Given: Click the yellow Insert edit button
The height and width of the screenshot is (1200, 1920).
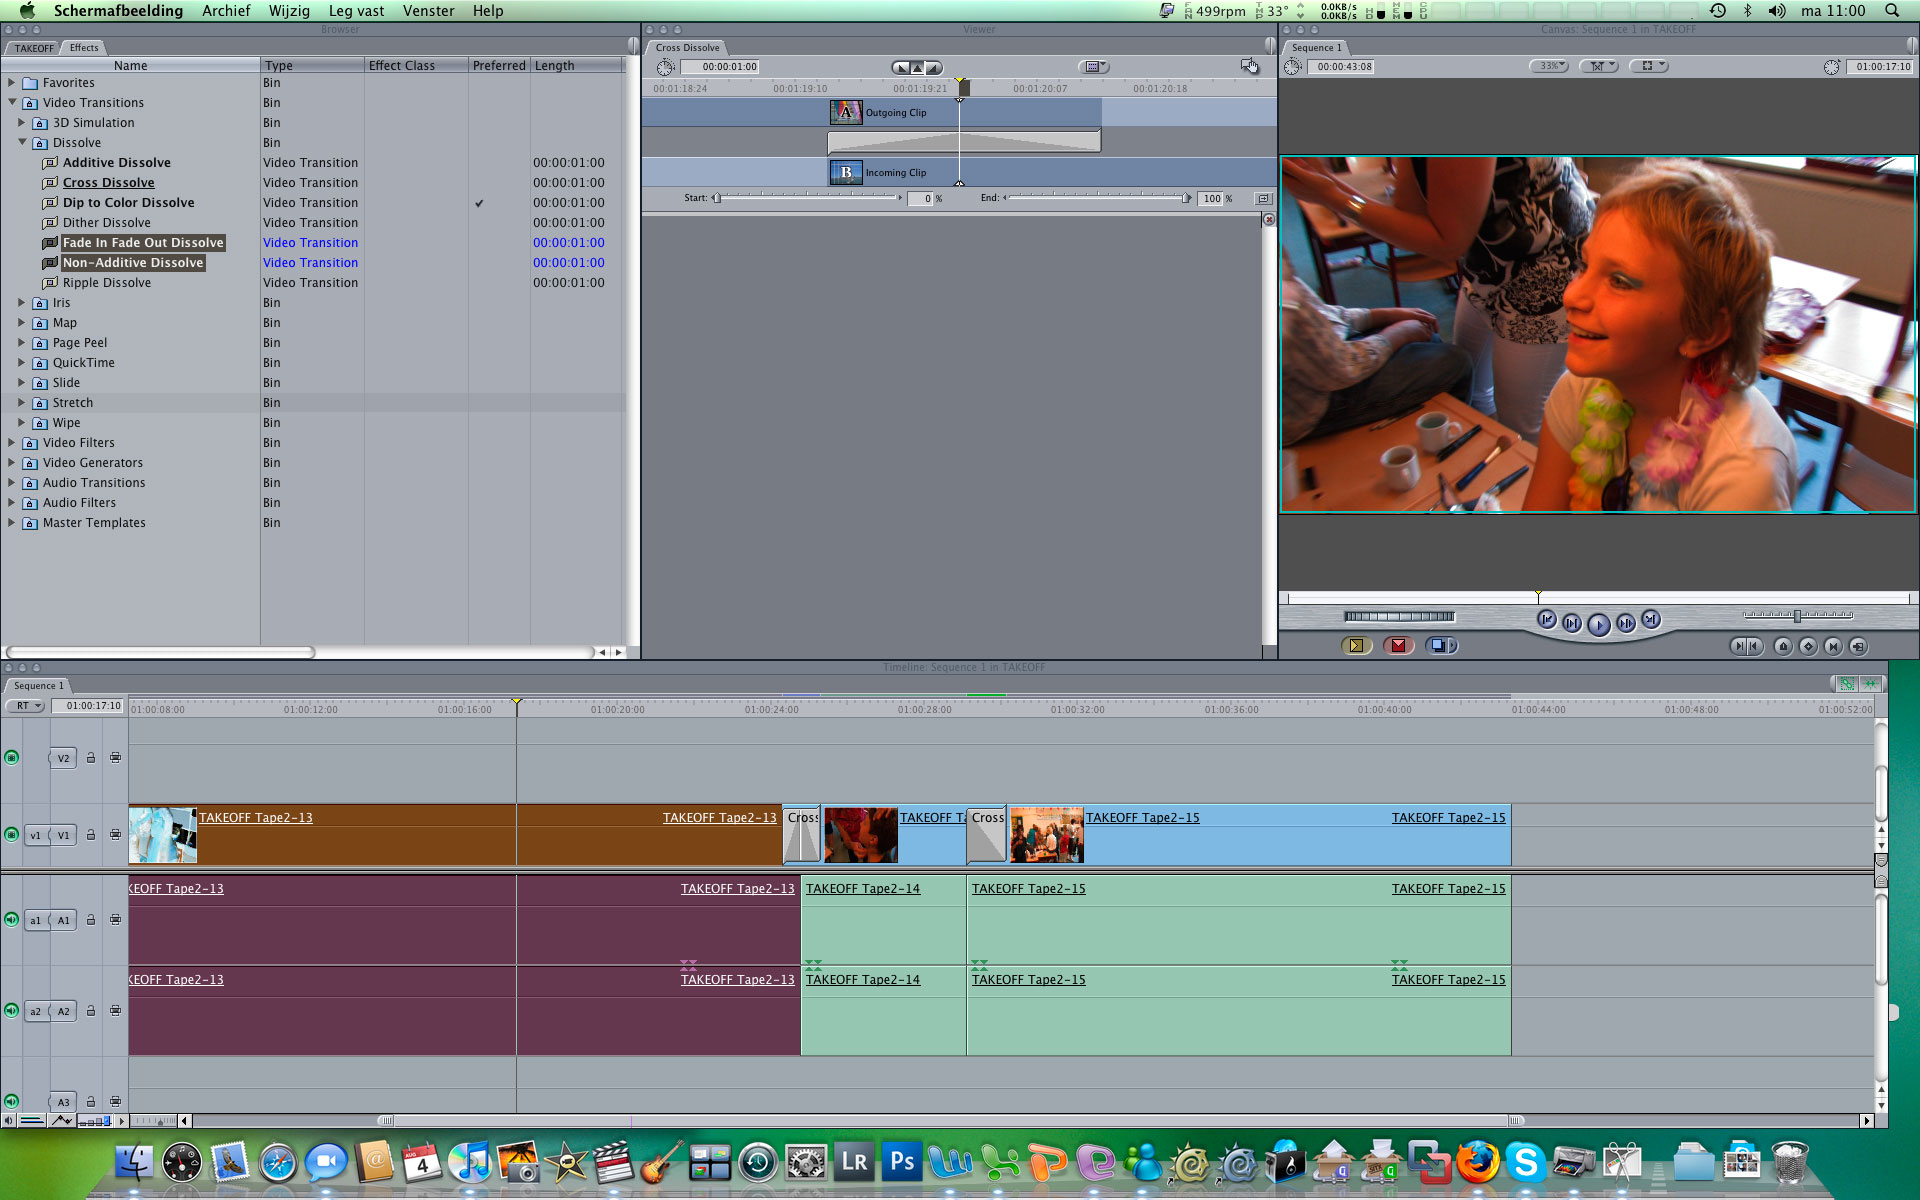Looking at the screenshot, I should point(1356,646).
